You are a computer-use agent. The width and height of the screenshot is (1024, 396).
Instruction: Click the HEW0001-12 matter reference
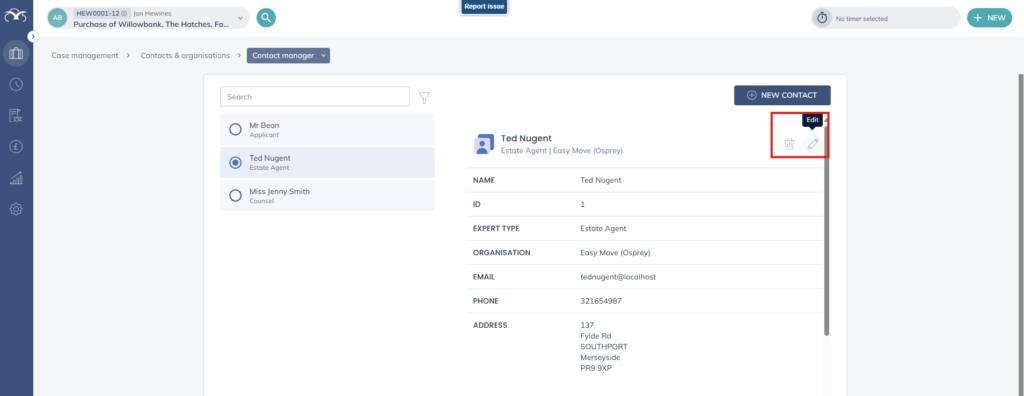click(97, 13)
